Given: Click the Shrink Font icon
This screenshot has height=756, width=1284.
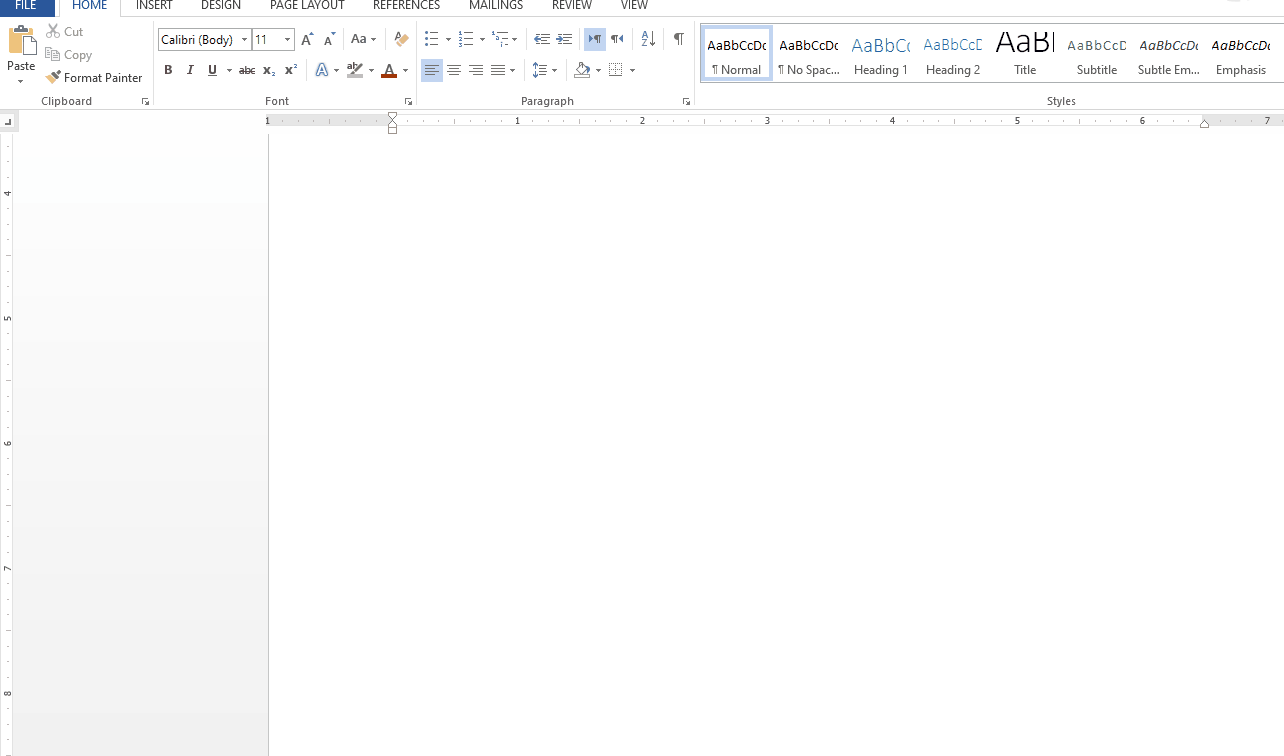Looking at the screenshot, I should pos(329,40).
